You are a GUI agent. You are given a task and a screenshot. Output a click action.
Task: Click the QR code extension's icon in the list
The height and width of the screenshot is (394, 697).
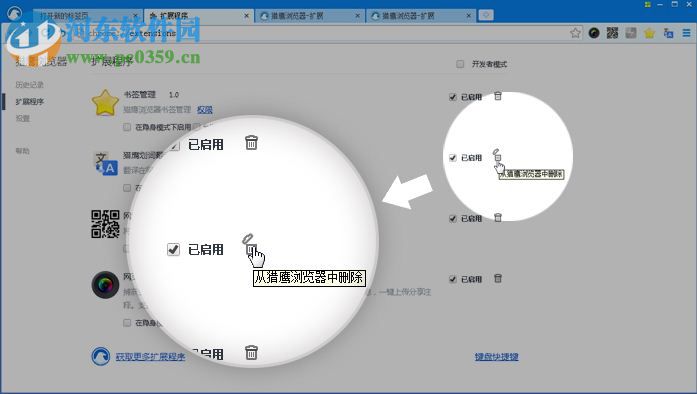click(105, 224)
